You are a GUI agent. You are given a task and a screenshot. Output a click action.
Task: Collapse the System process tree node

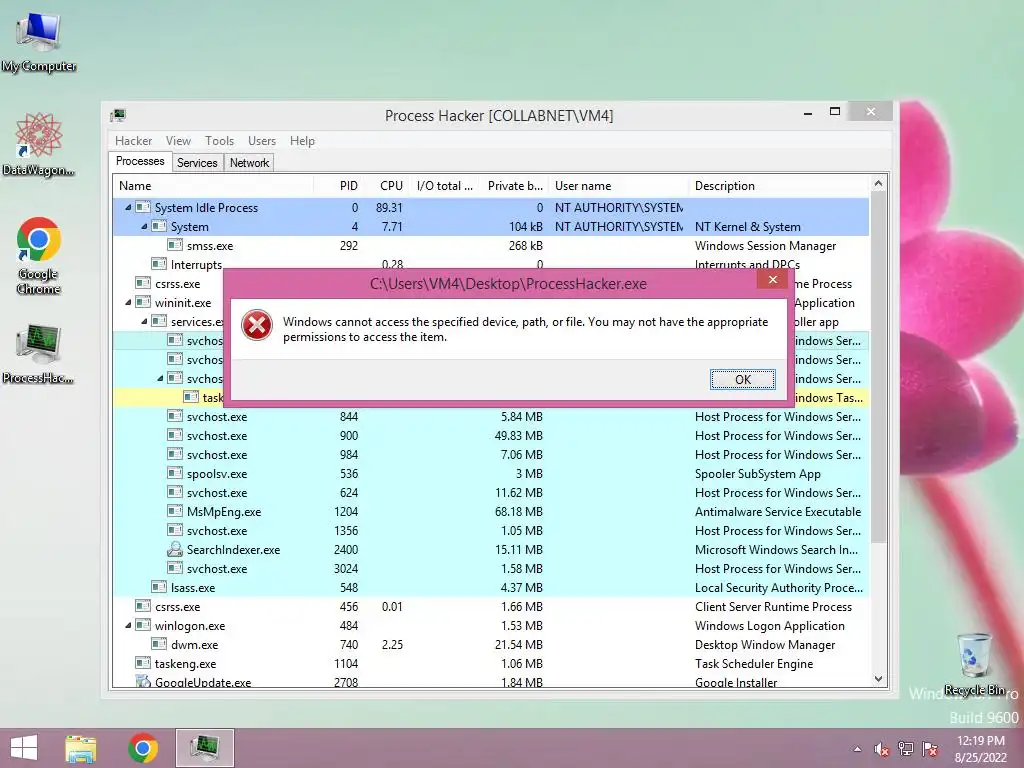144,227
